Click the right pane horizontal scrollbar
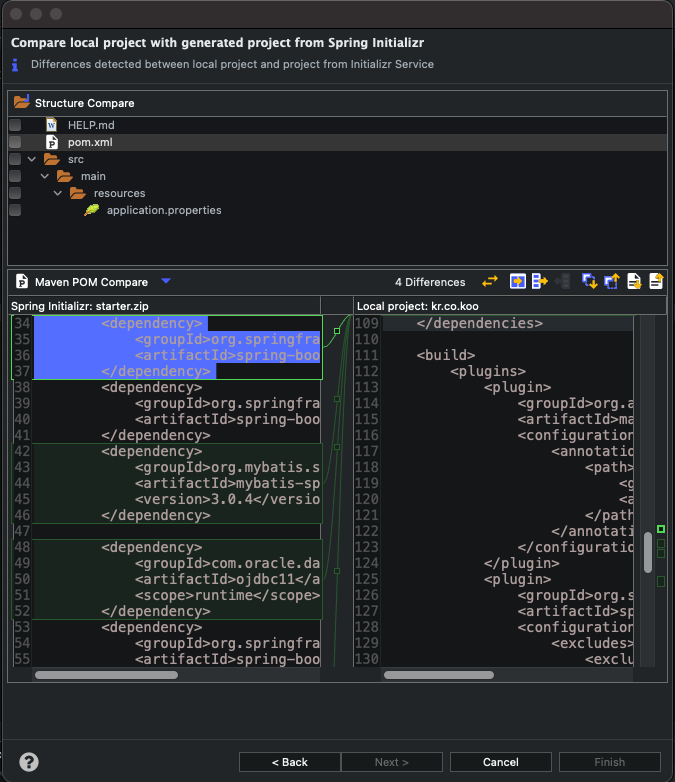Viewport: 675px width, 782px height. click(x=439, y=675)
